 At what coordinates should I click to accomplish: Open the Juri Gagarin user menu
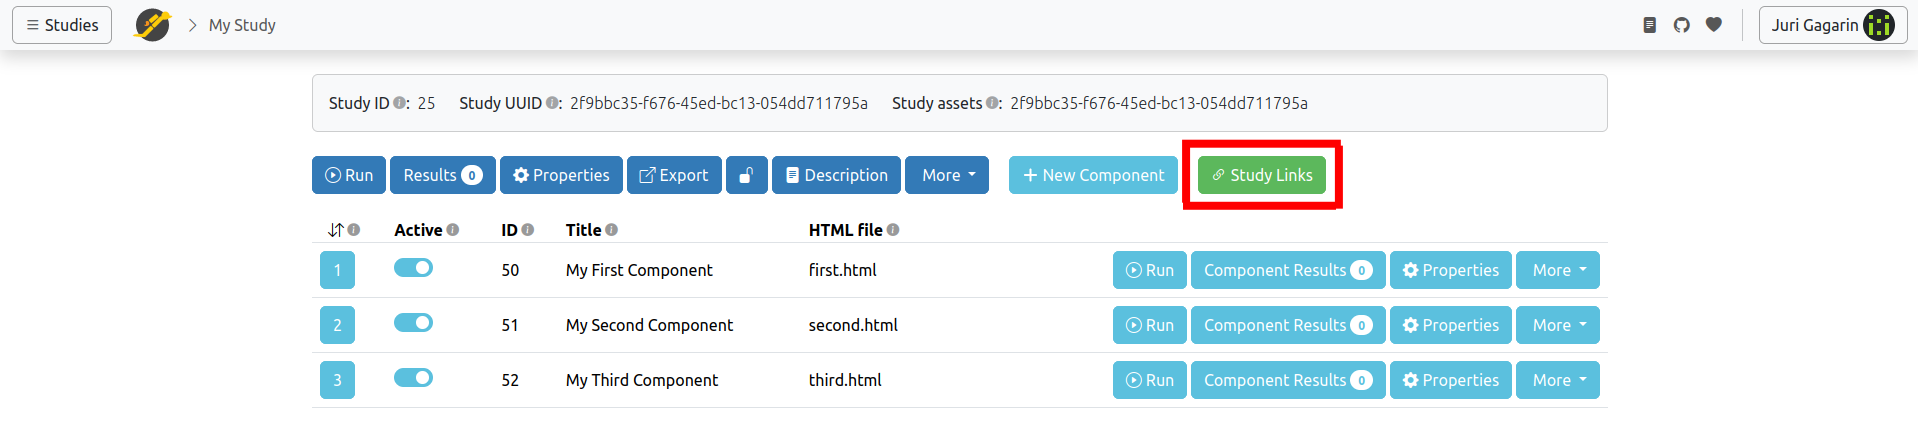1832,25
